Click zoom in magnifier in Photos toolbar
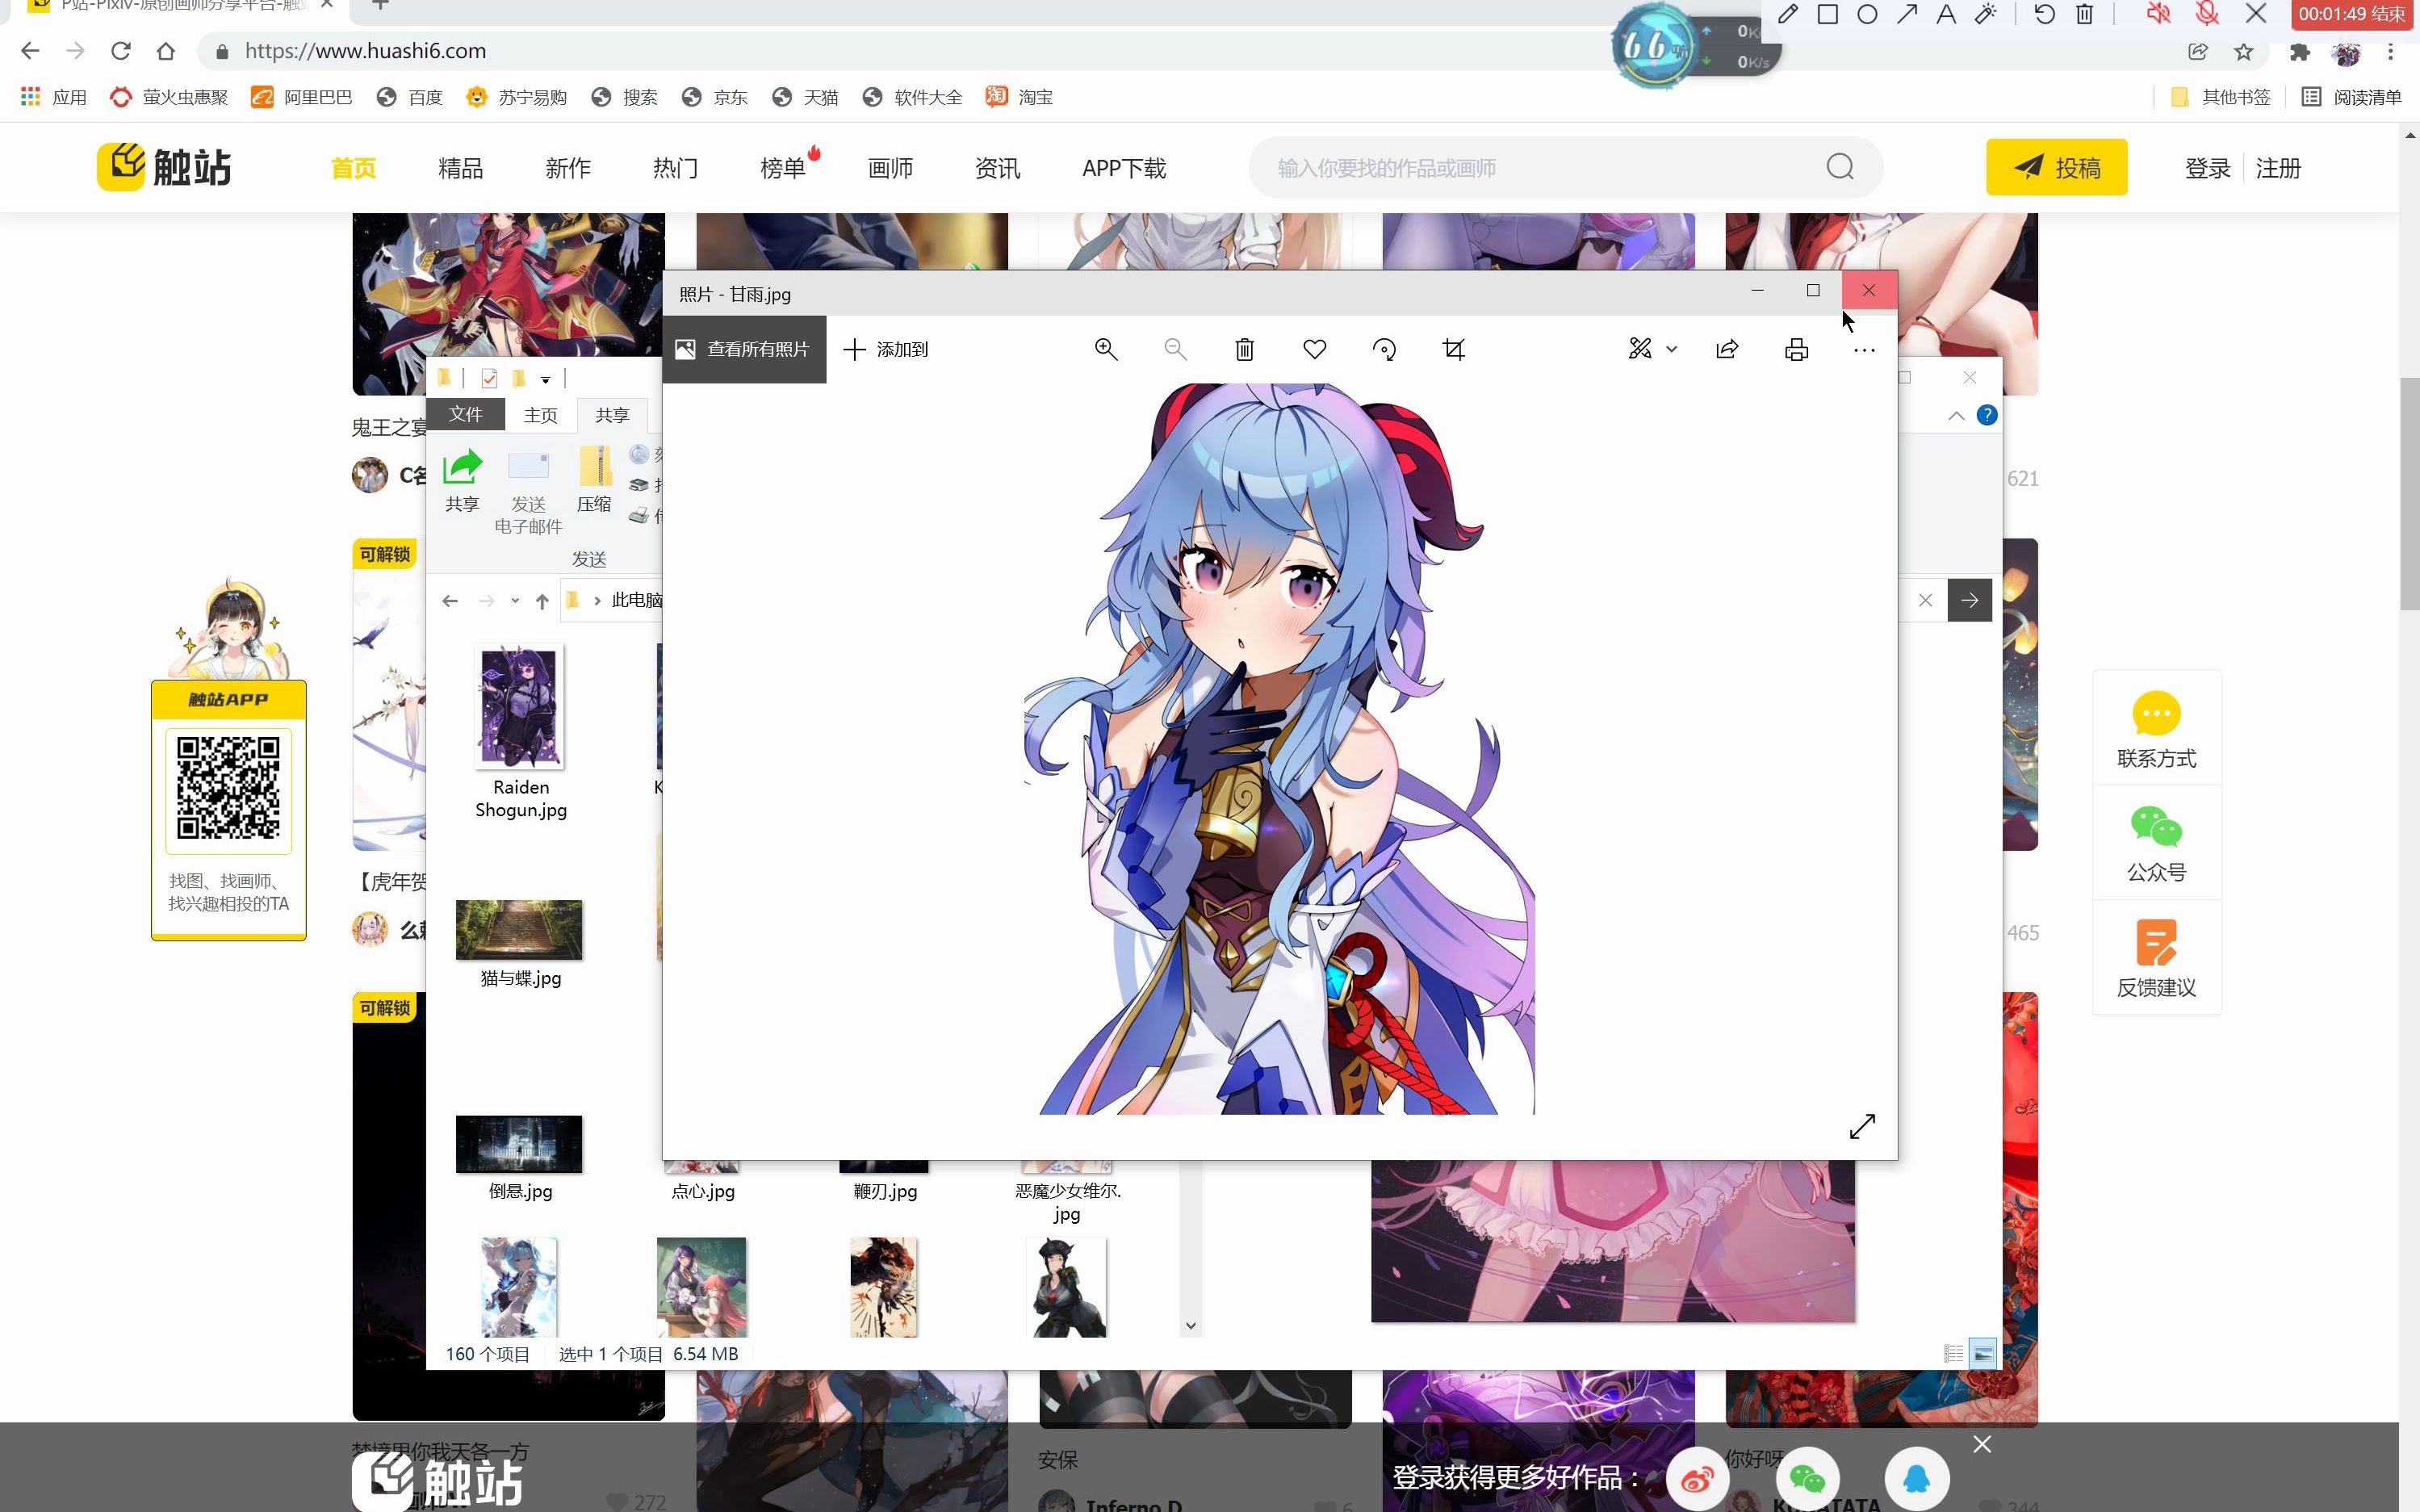 tap(1105, 349)
